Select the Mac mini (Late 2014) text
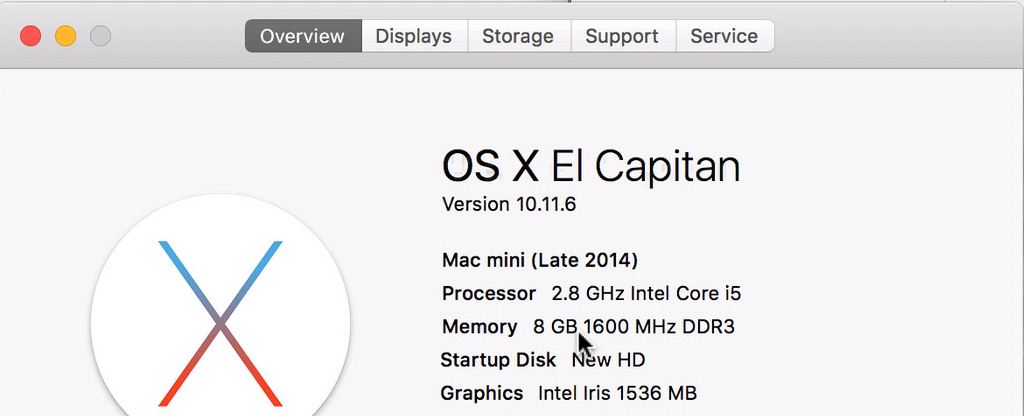 coord(539,261)
